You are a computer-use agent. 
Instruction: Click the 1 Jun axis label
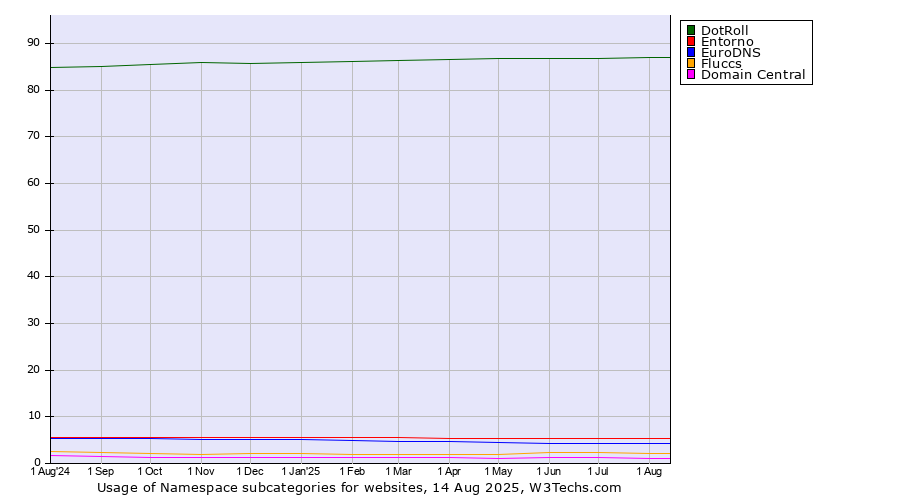point(549,471)
